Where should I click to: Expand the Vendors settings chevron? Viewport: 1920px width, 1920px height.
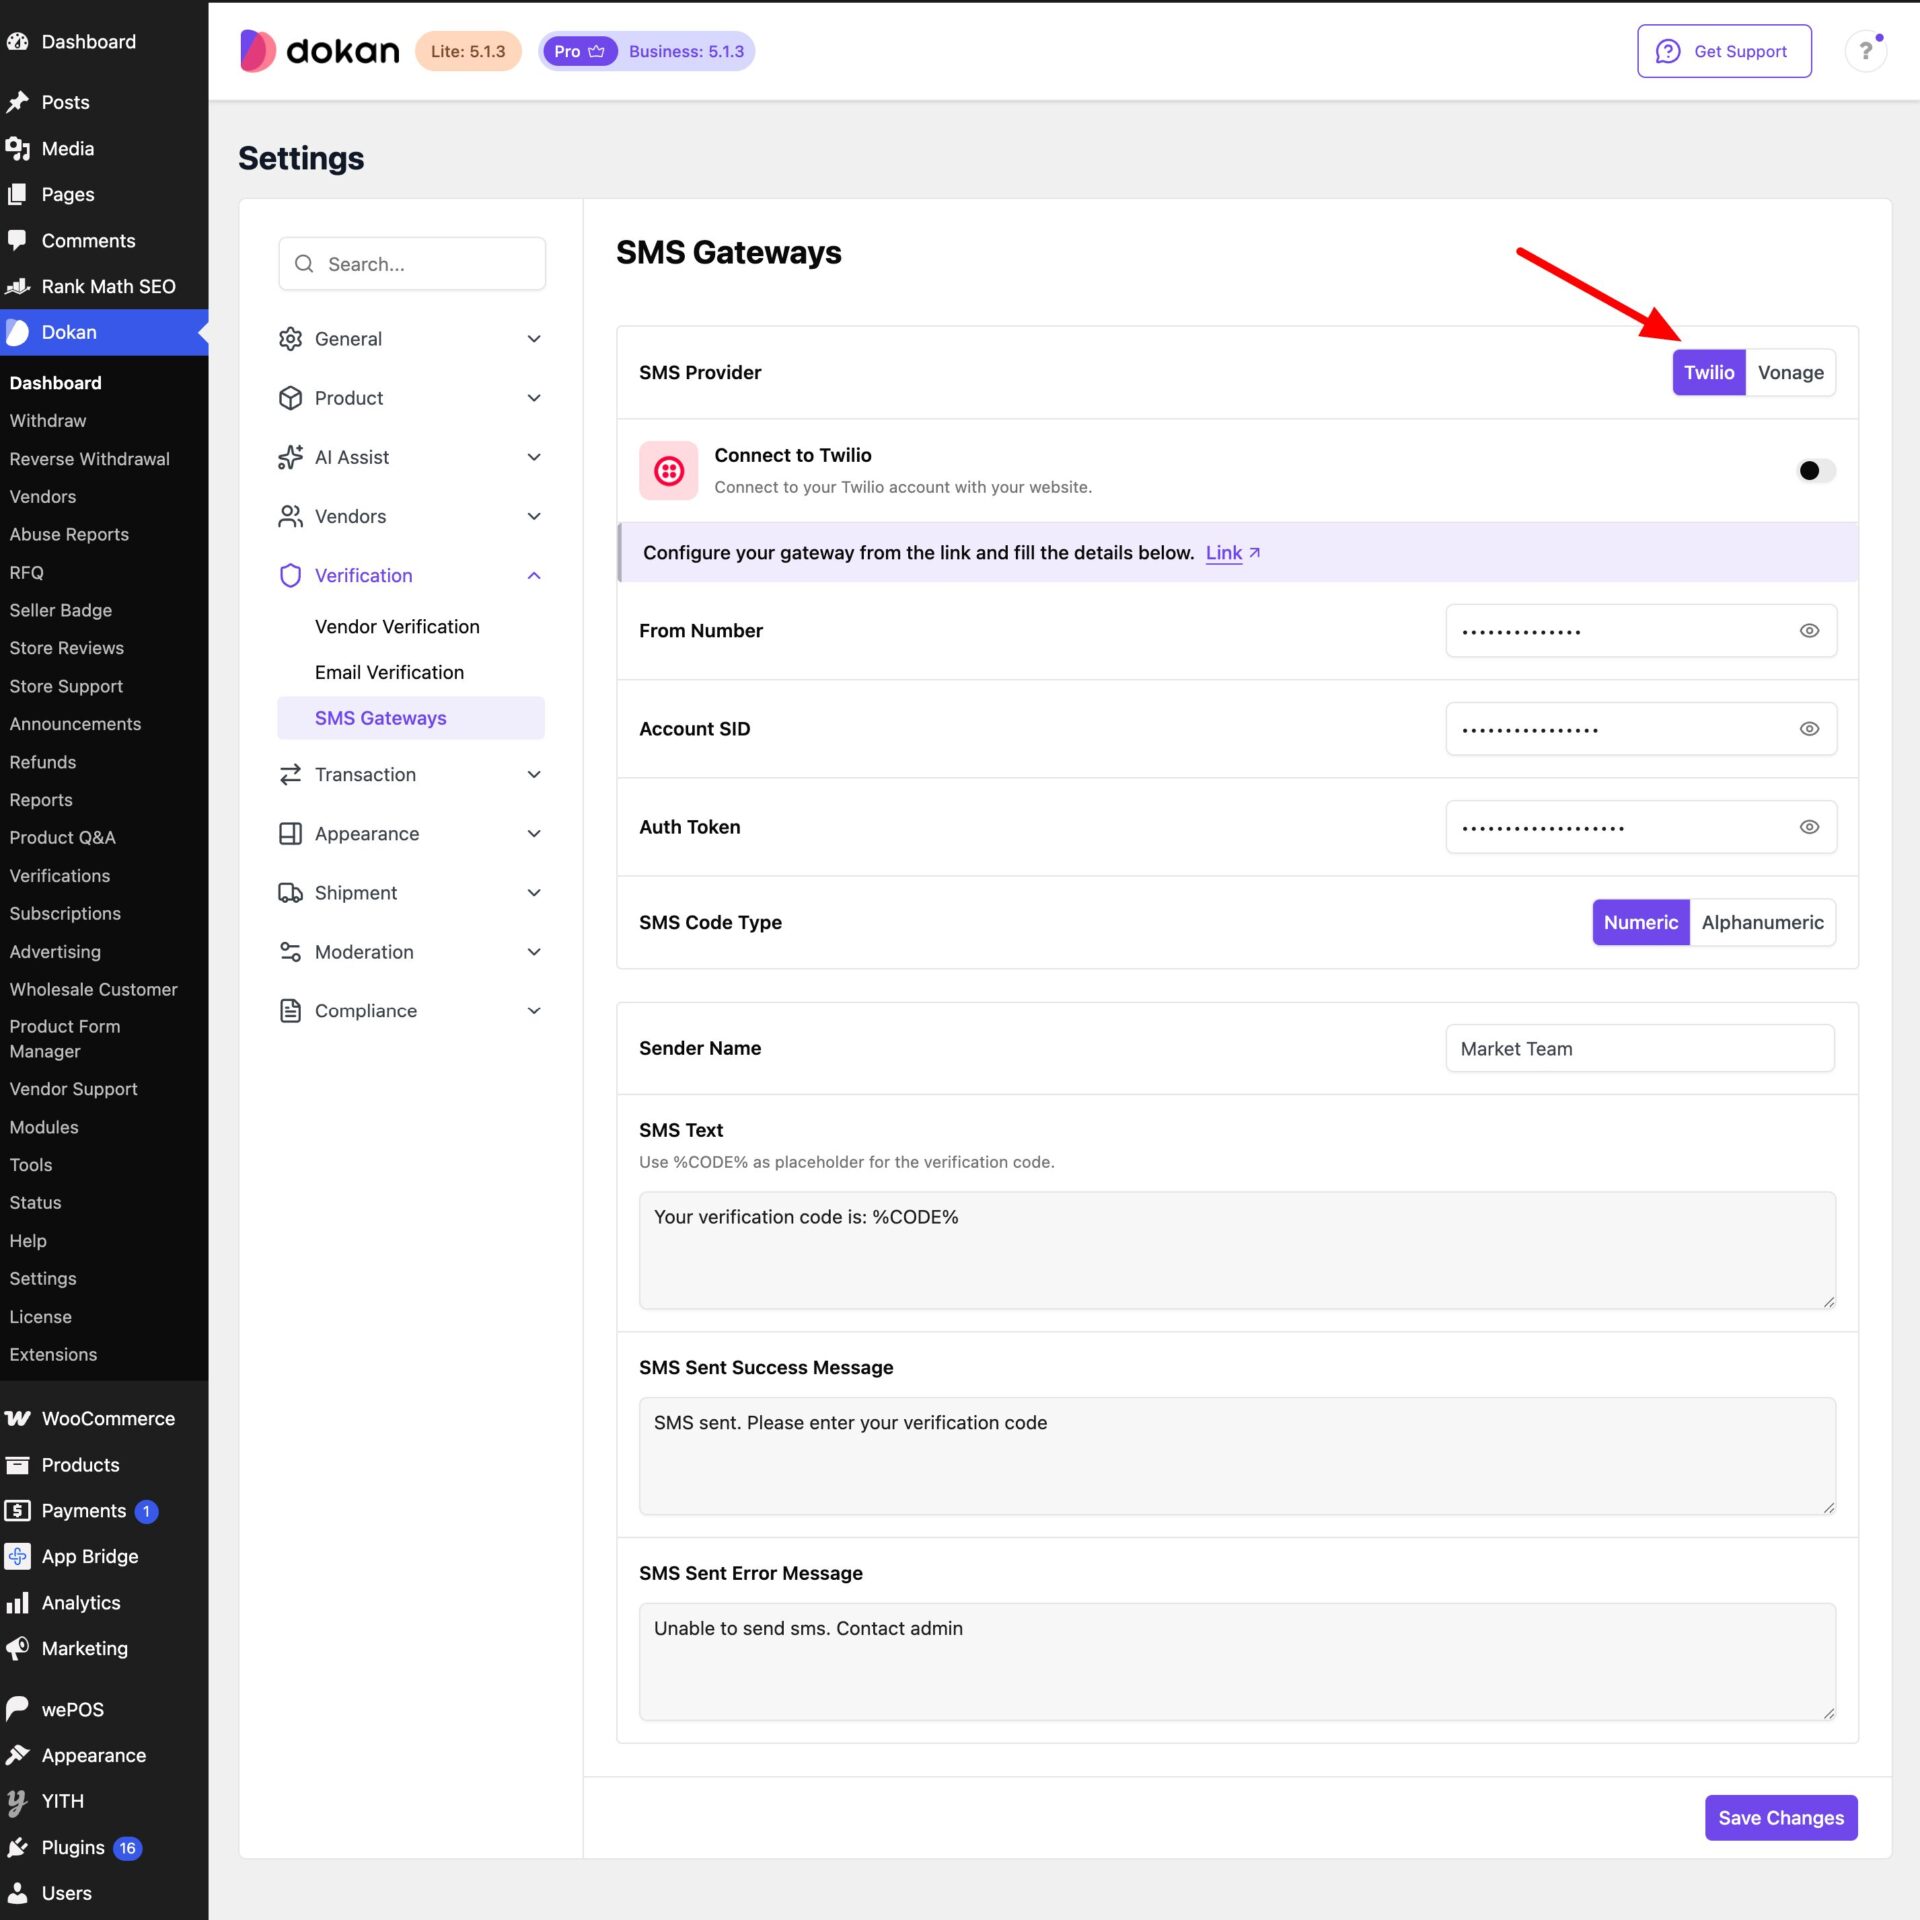[534, 516]
